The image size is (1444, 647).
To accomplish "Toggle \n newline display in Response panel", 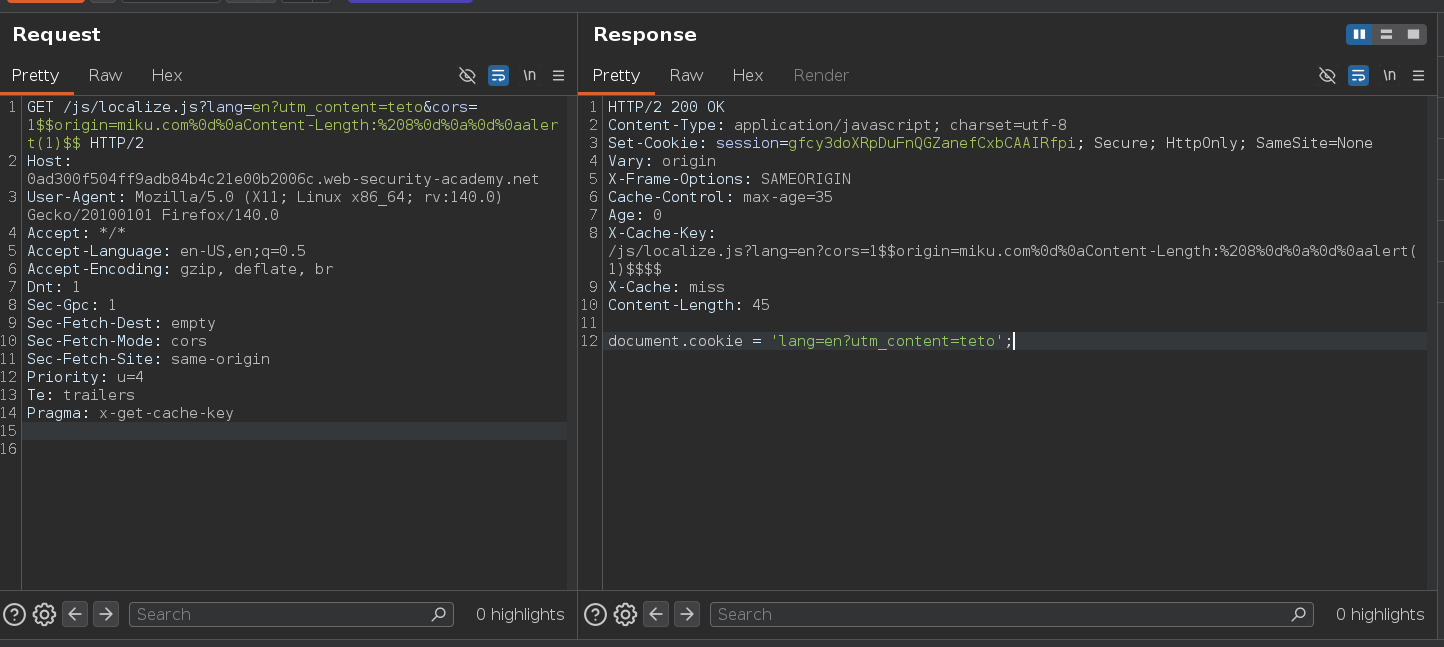I will (1390, 75).
